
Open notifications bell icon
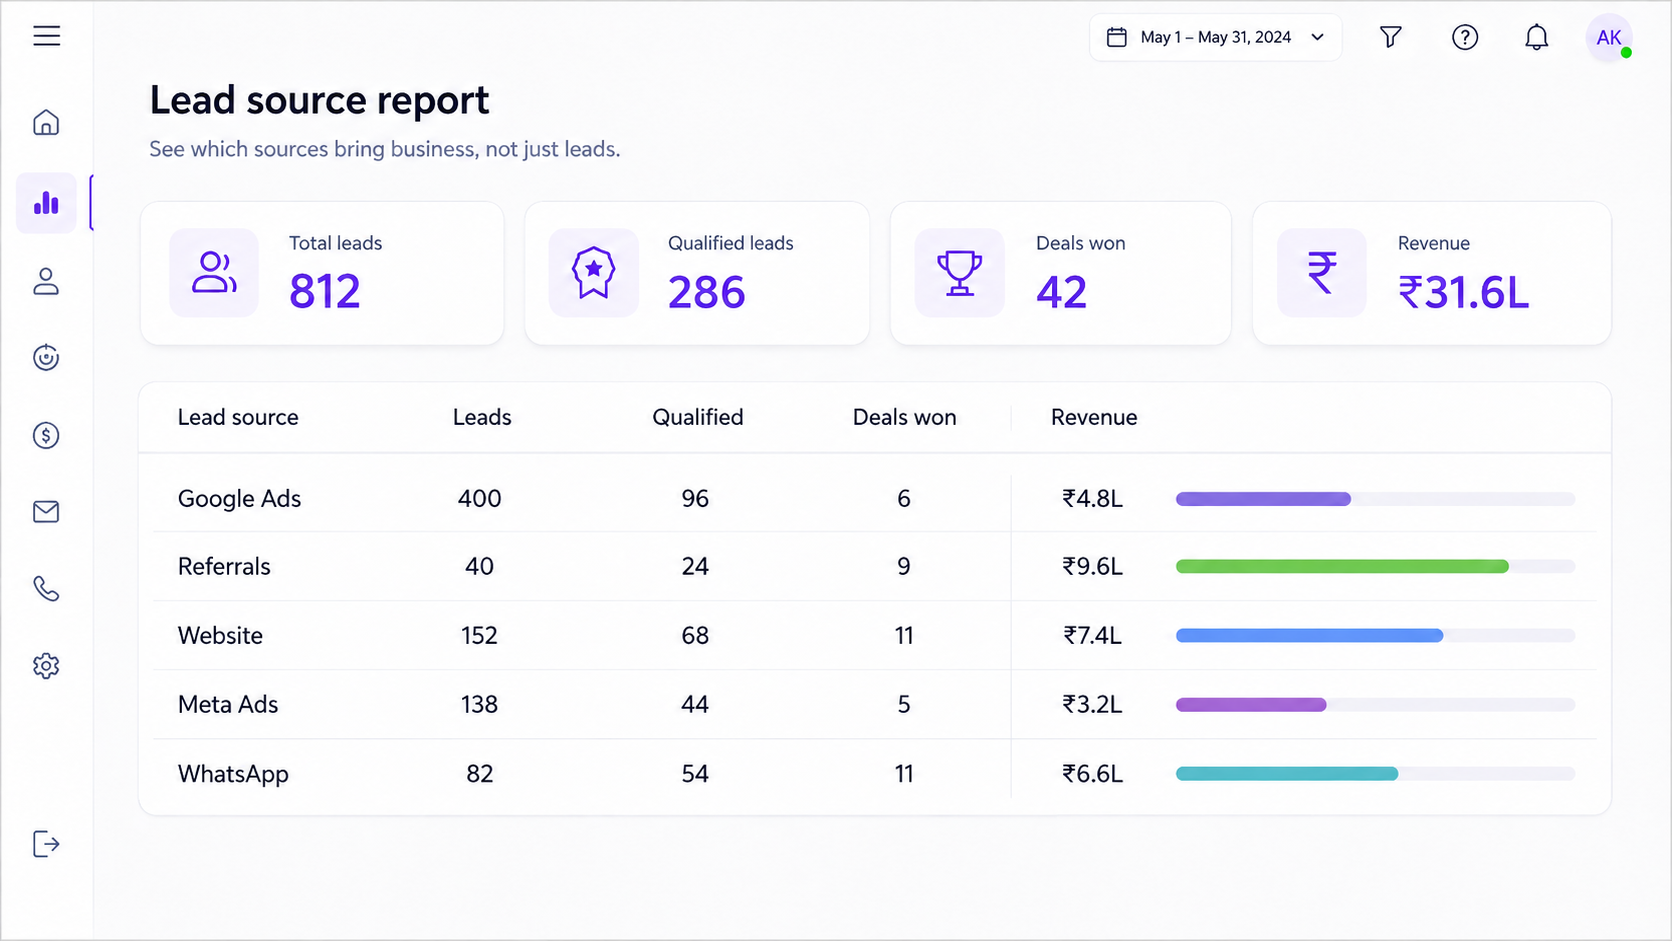coord(1537,37)
